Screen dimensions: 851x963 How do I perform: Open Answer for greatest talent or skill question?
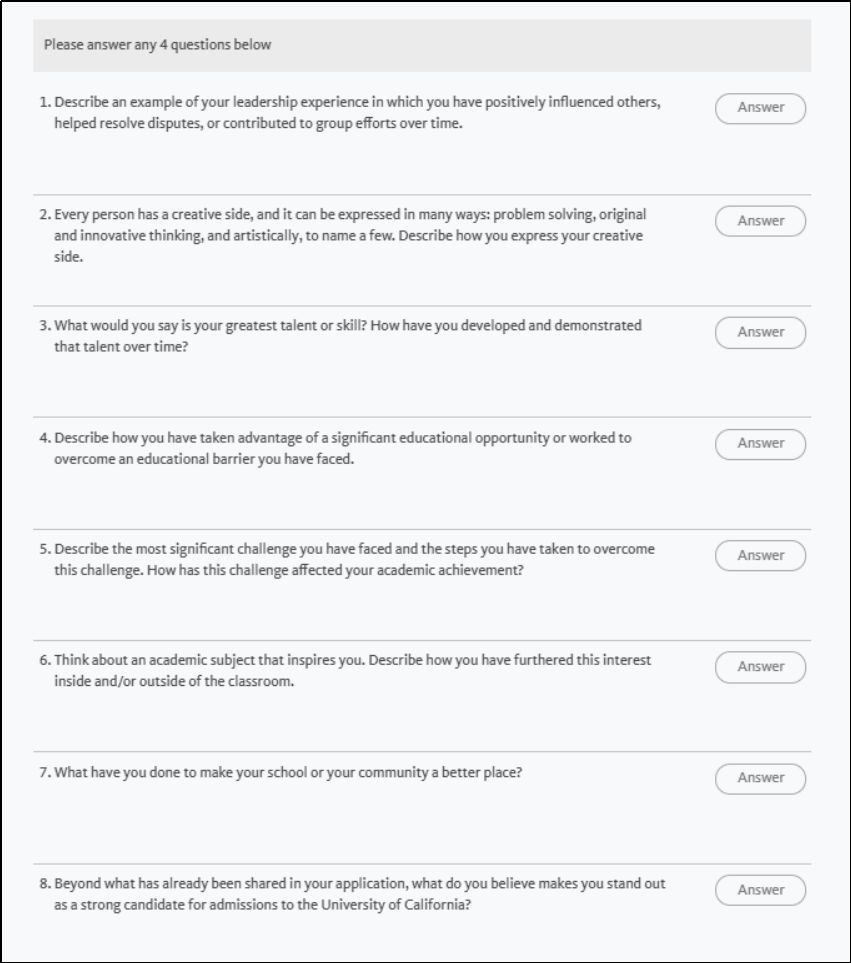pos(760,332)
